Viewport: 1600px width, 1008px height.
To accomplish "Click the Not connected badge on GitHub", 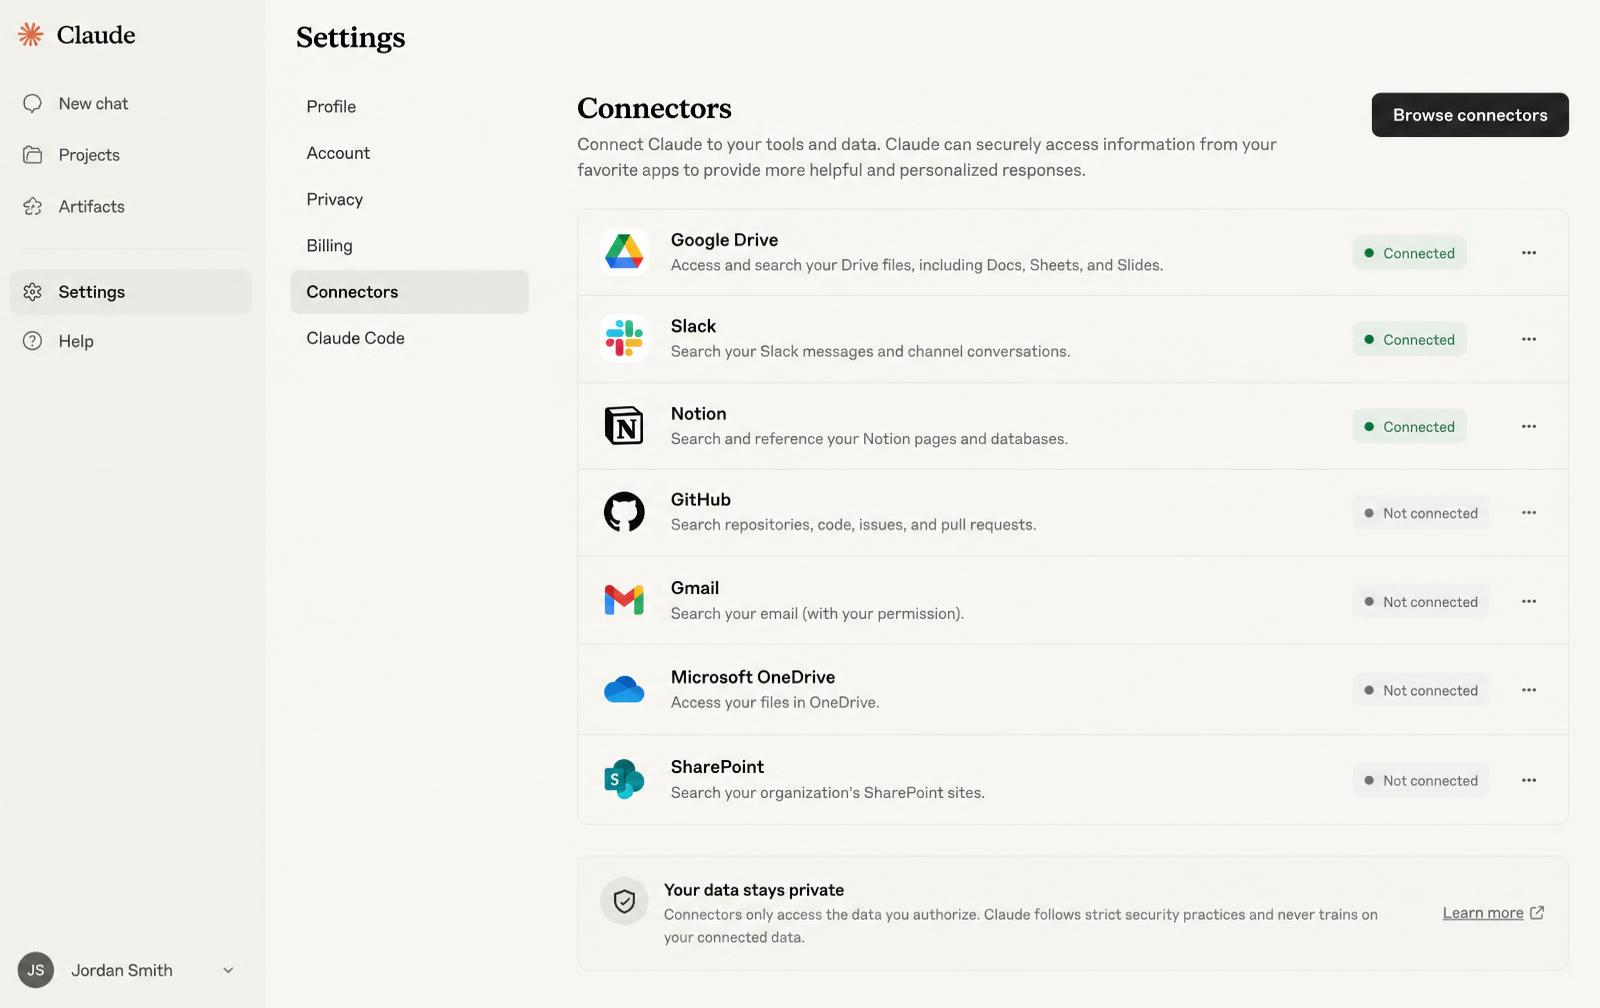I will pos(1421,513).
